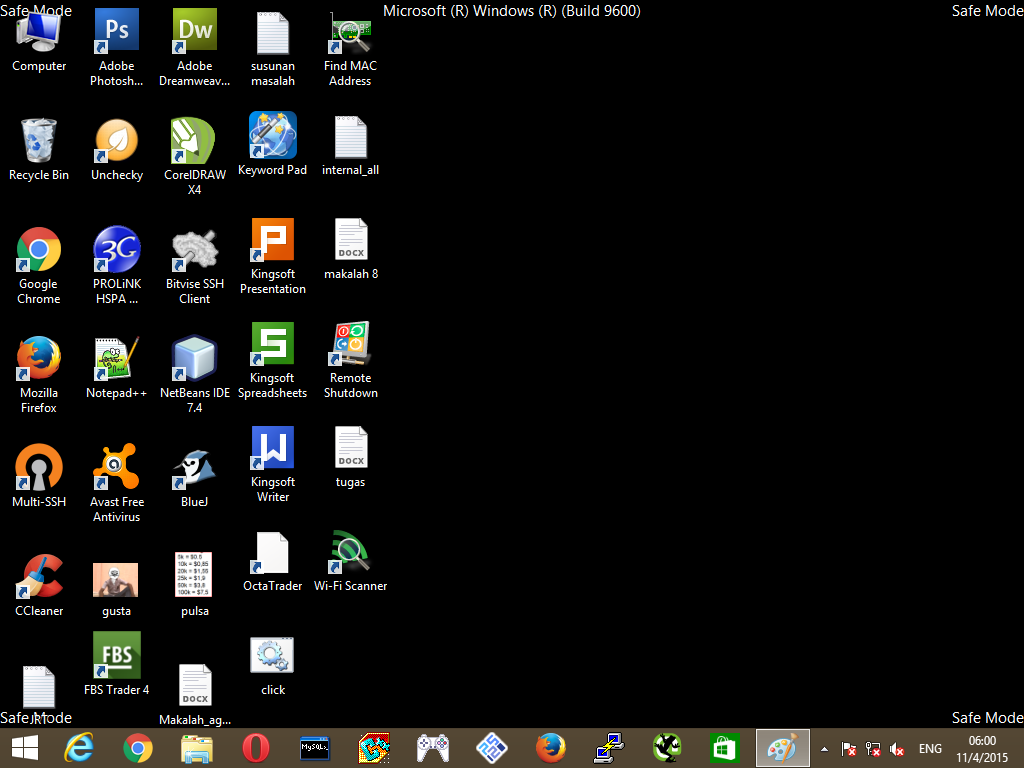Select the FBS Trader 4 shortcut

[116, 664]
